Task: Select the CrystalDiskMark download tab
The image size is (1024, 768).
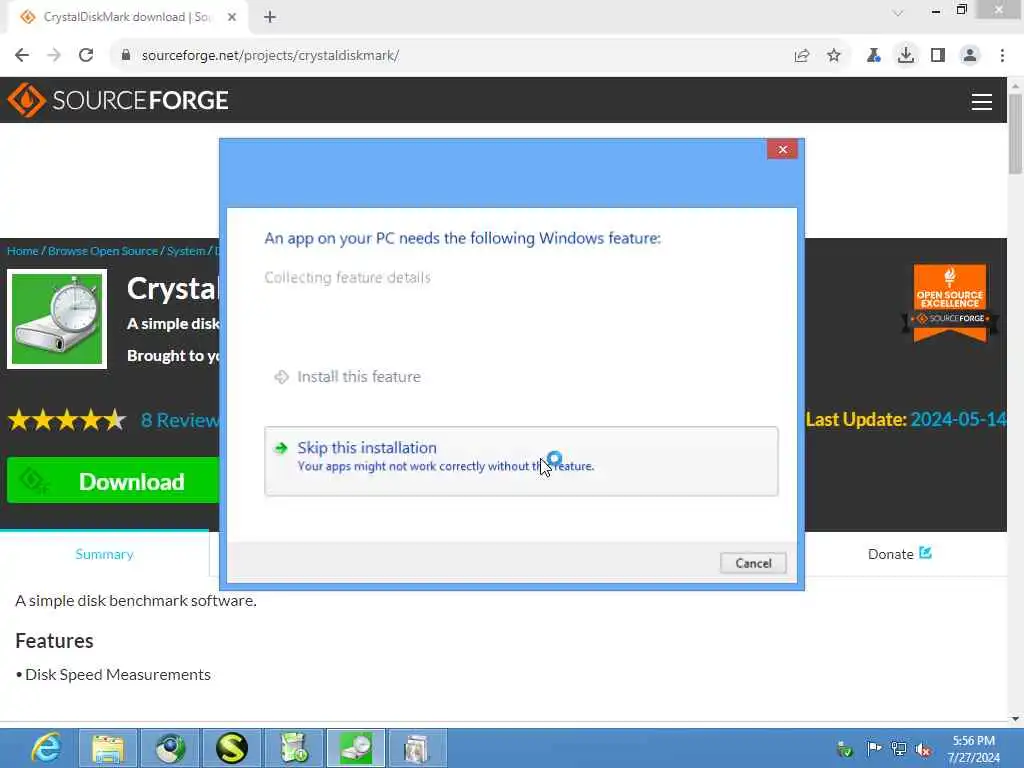Action: 127,18
